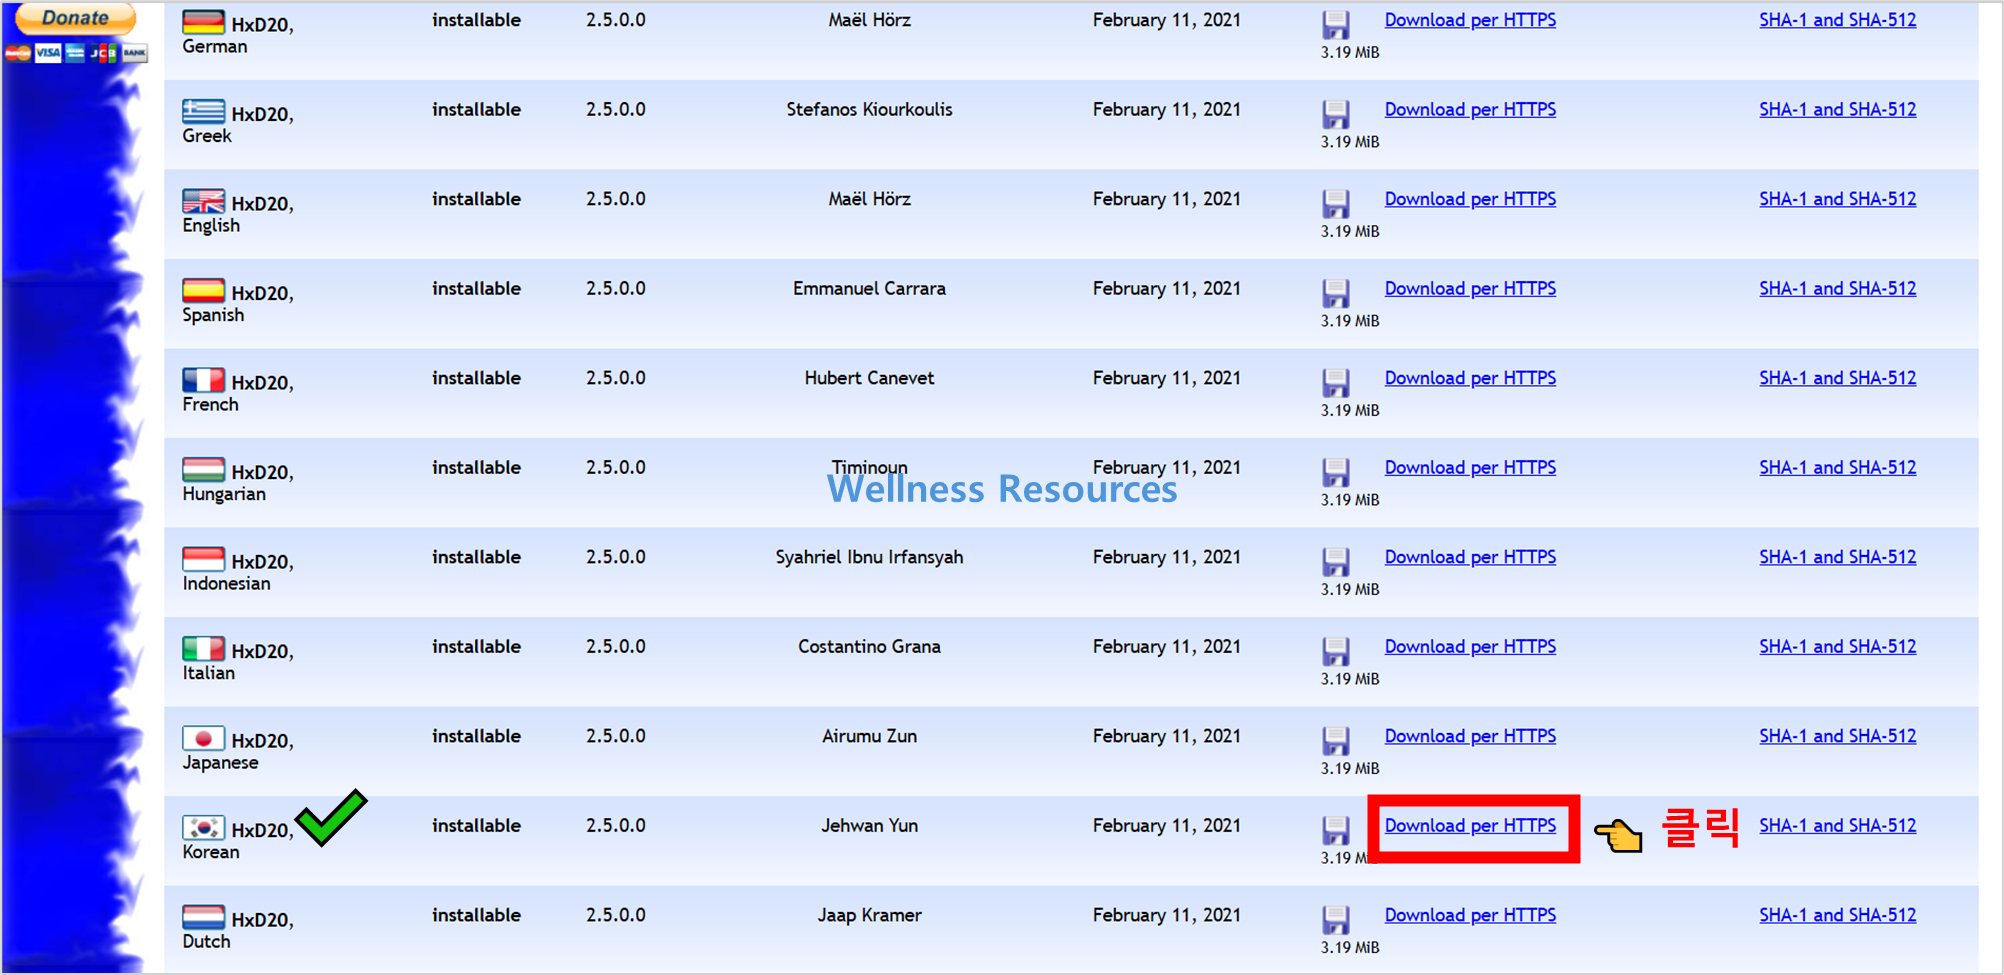Screen dimensions: 2004x975
Task: Select the text "Emmanuel Carrara"
Action: click(x=869, y=288)
